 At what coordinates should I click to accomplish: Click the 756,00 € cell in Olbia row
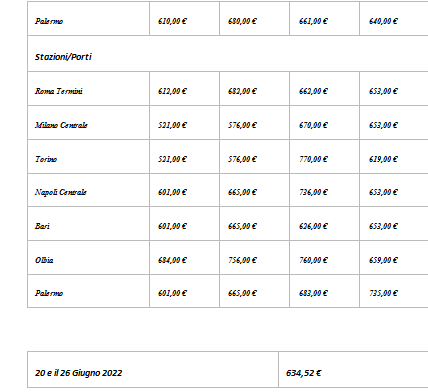click(x=242, y=260)
